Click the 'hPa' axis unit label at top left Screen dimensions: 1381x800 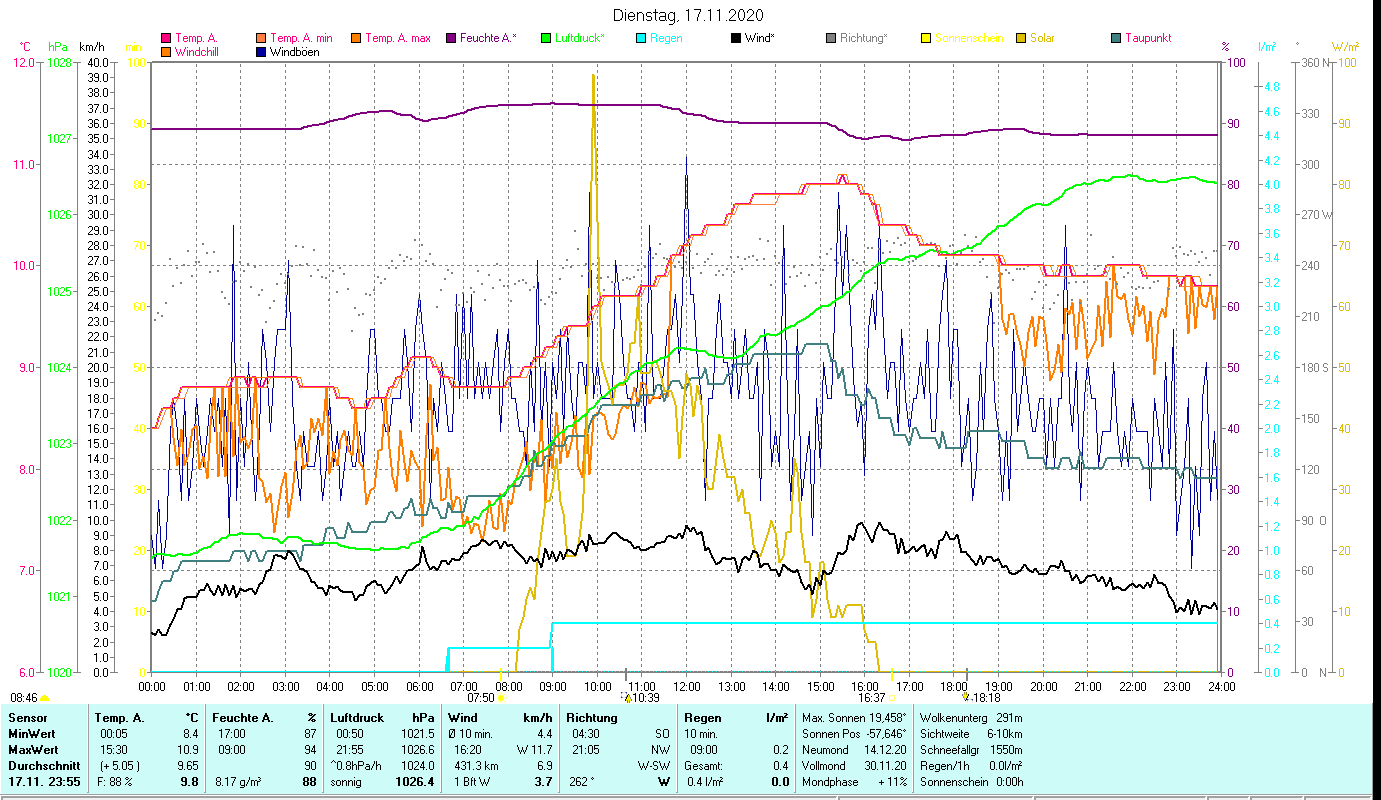coord(57,47)
